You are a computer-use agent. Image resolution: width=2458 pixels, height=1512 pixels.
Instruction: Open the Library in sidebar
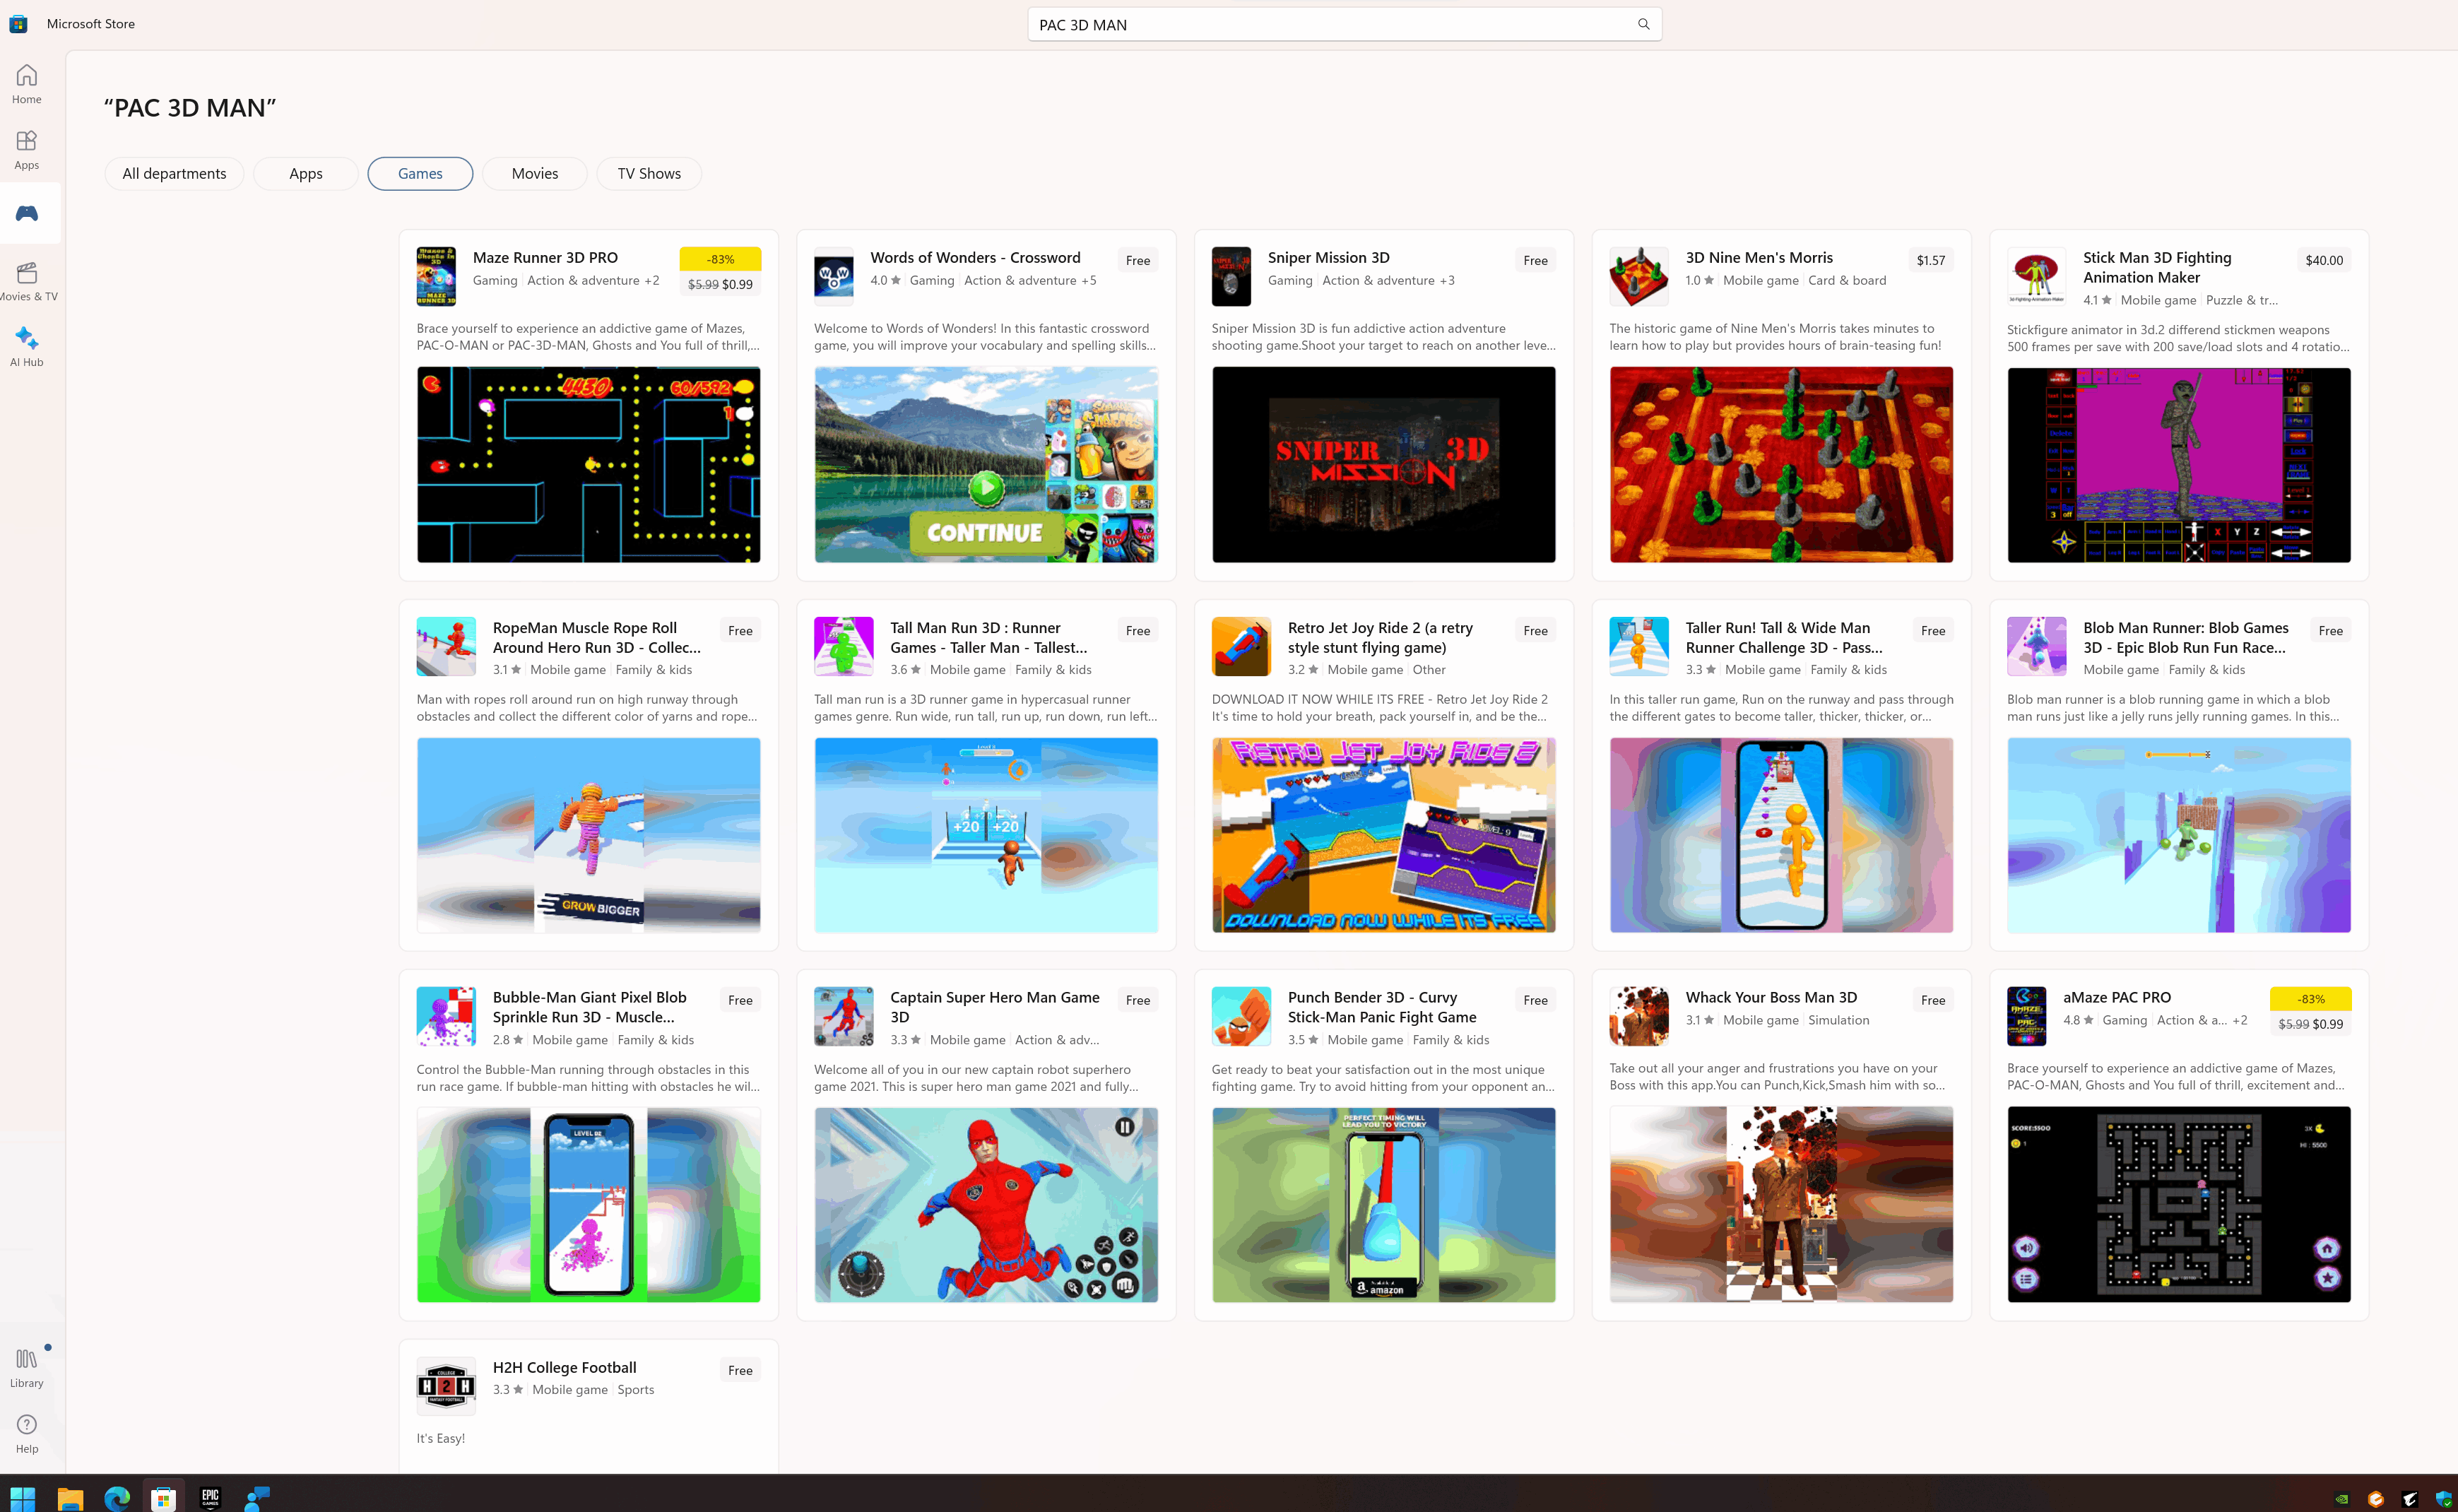(x=27, y=1367)
